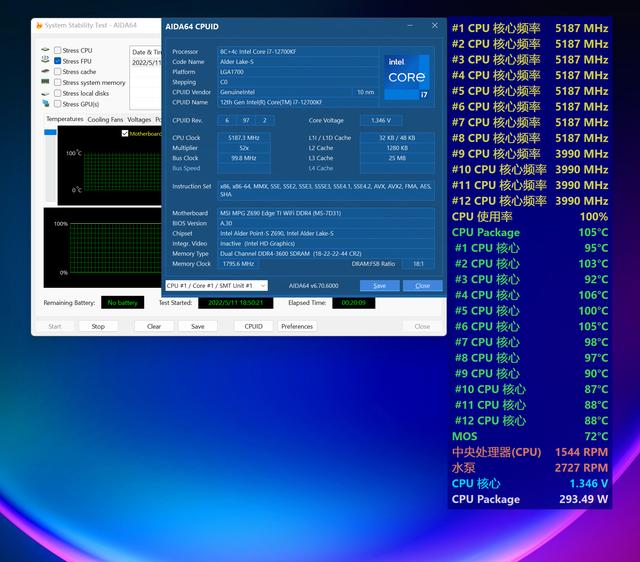This screenshot has width=640, height=562.
Task: Open the CPU #1 / Core #1 selector dropdown
Action: [216, 286]
